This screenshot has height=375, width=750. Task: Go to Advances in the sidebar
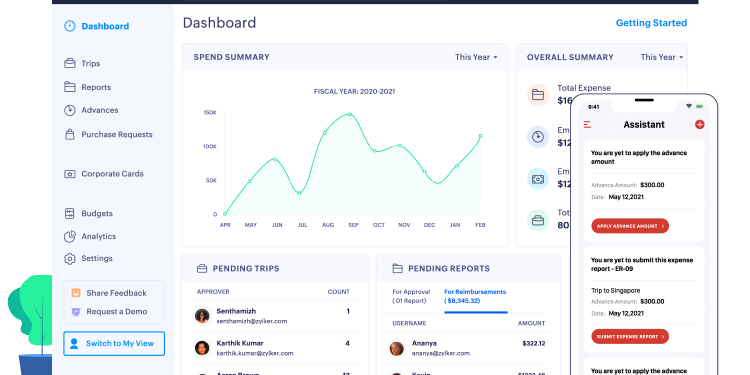(99, 110)
